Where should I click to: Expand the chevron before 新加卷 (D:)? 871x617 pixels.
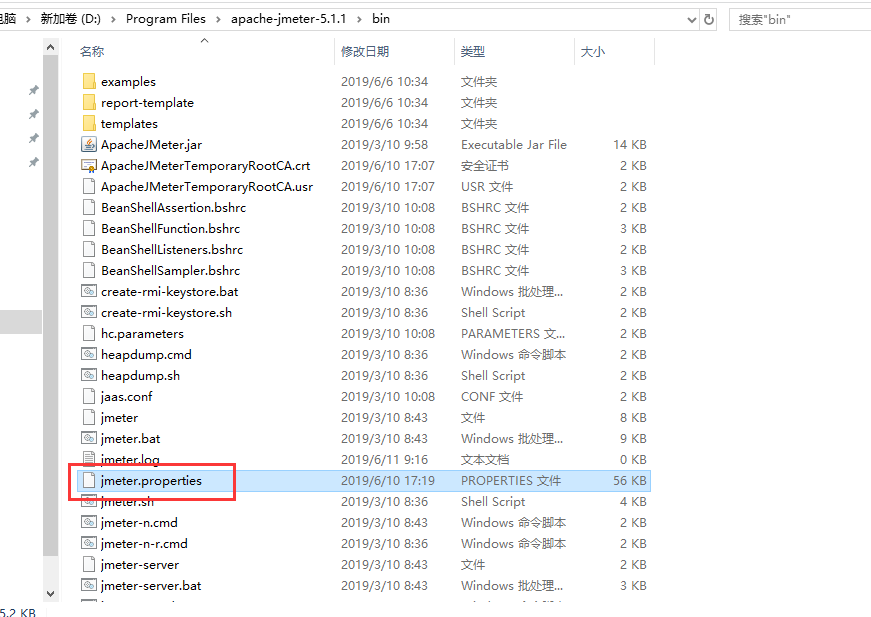coord(28,19)
